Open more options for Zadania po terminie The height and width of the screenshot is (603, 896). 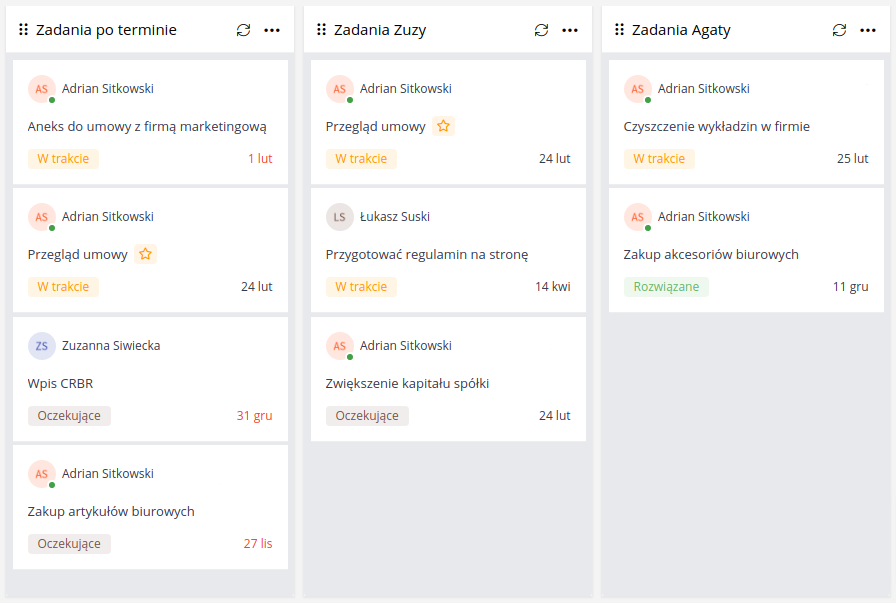coord(272,30)
